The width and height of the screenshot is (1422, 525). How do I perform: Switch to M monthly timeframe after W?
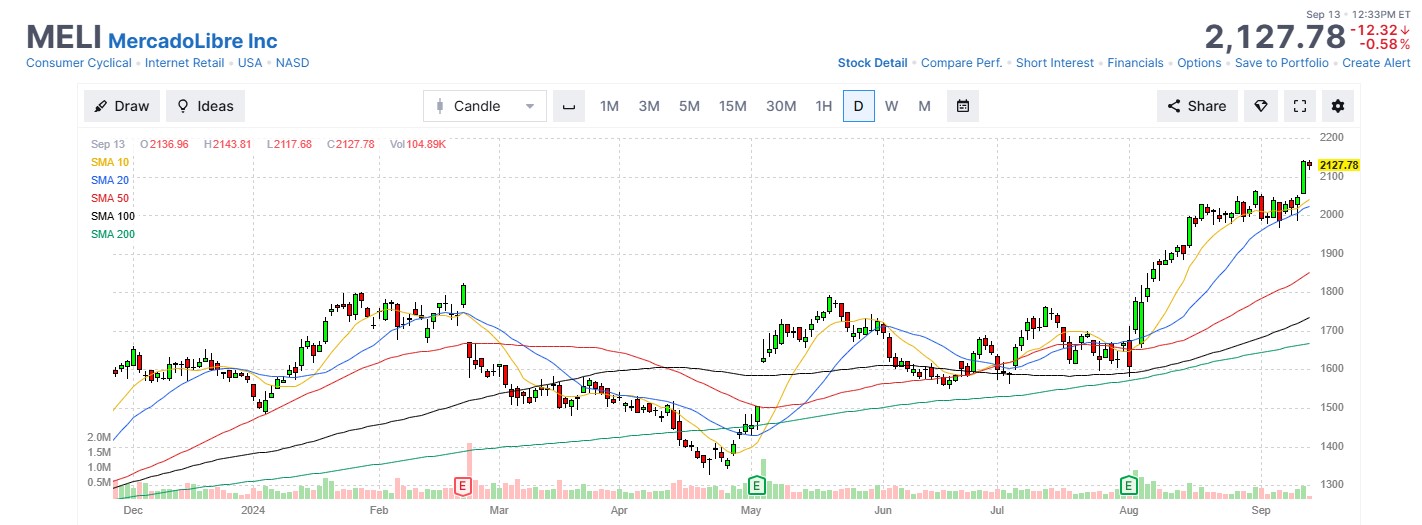tap(924, 106)
